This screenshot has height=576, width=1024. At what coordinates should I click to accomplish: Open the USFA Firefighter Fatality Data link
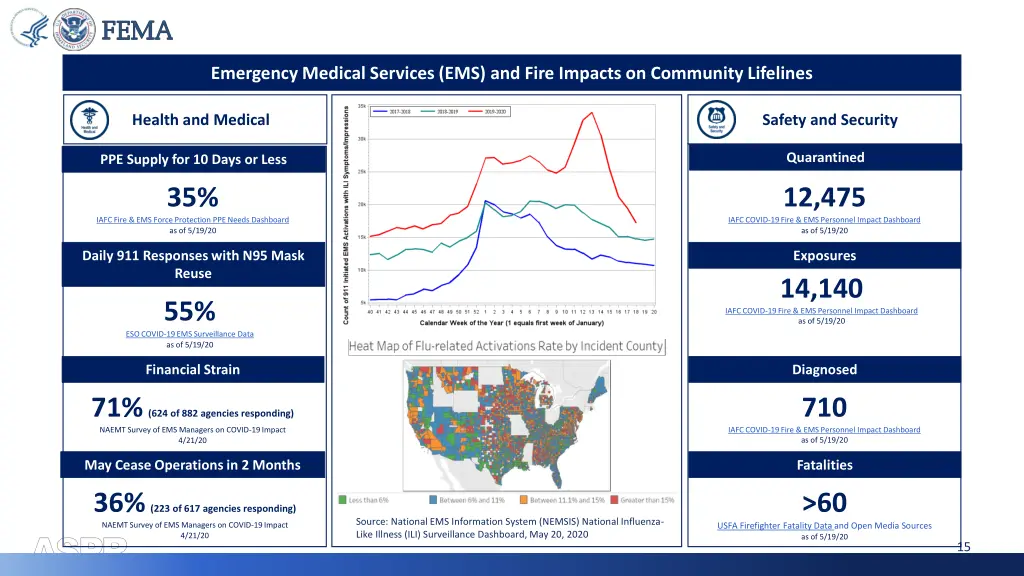click(x=775, y=524)
